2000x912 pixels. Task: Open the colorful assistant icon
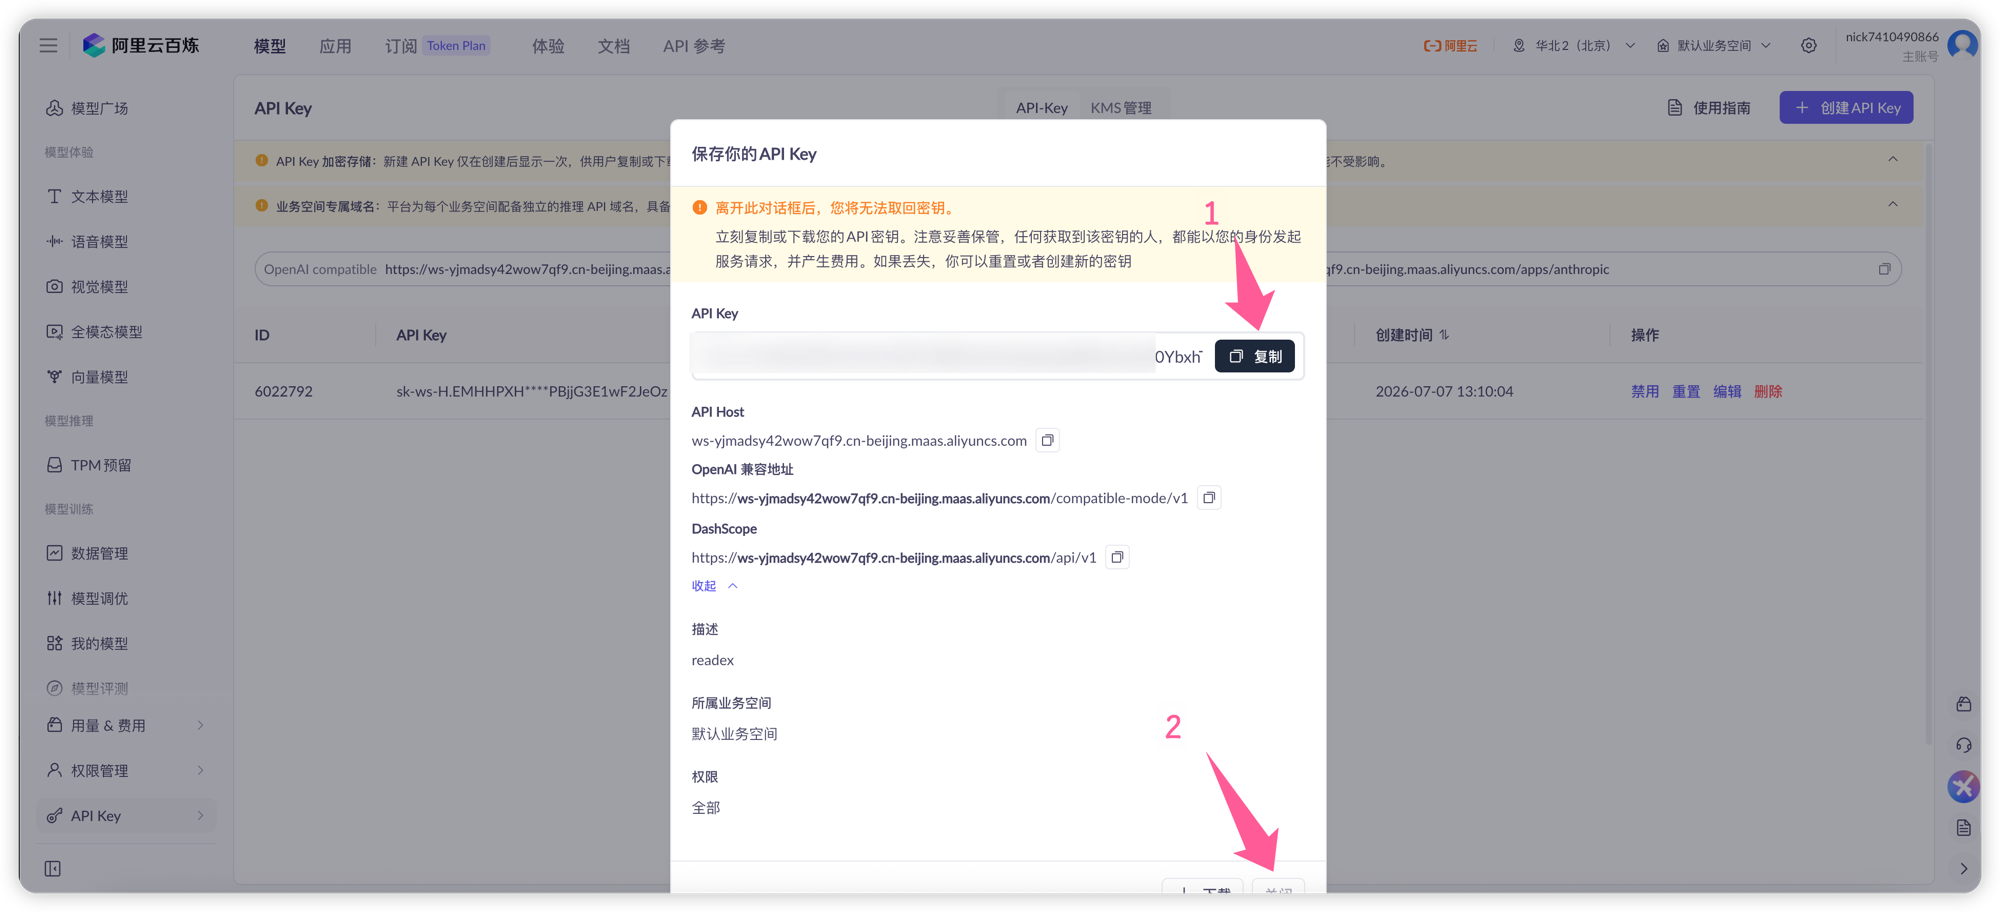click(1963, 786)
